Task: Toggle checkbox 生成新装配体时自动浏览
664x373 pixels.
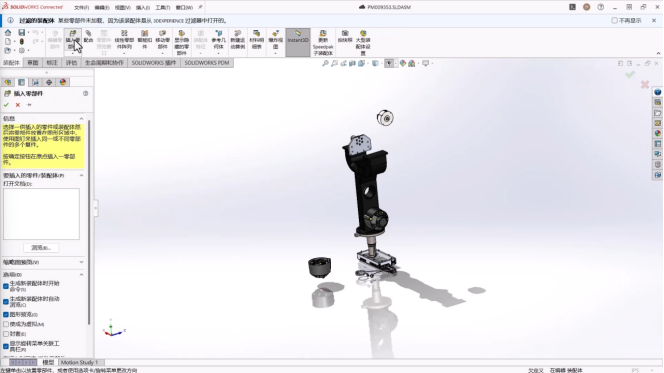Action: 6,301
